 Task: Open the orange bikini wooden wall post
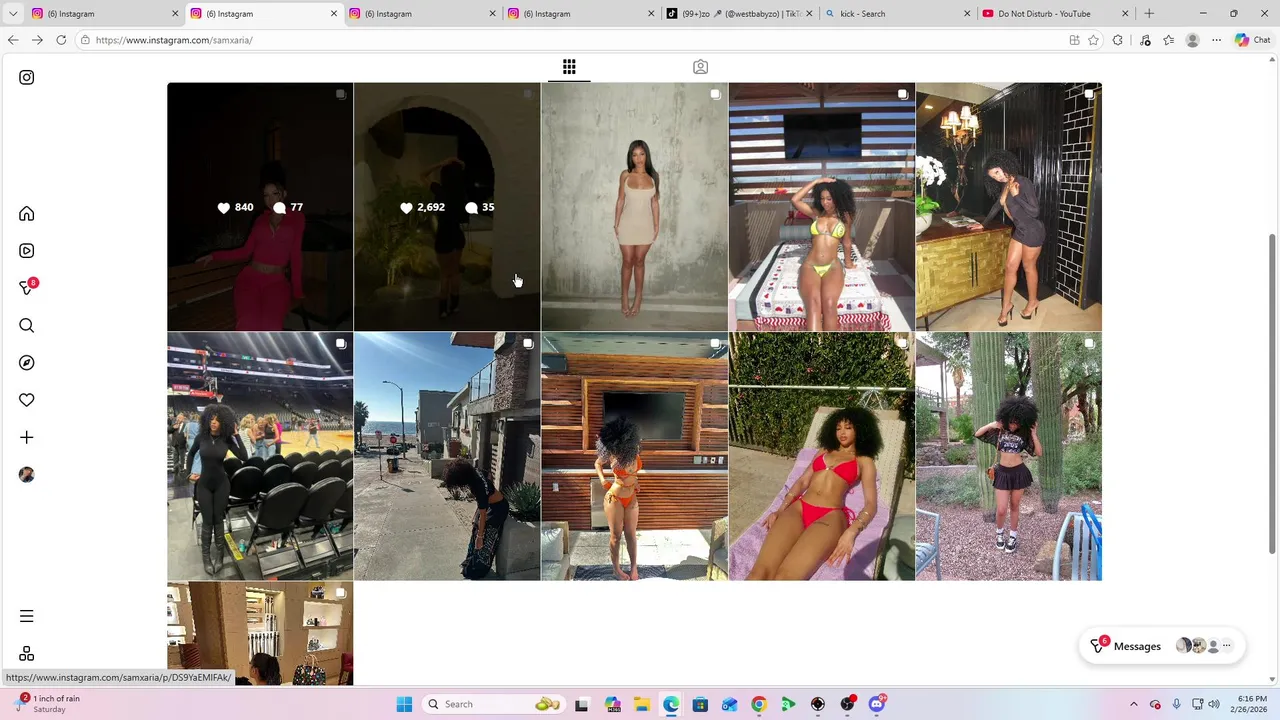634,456
